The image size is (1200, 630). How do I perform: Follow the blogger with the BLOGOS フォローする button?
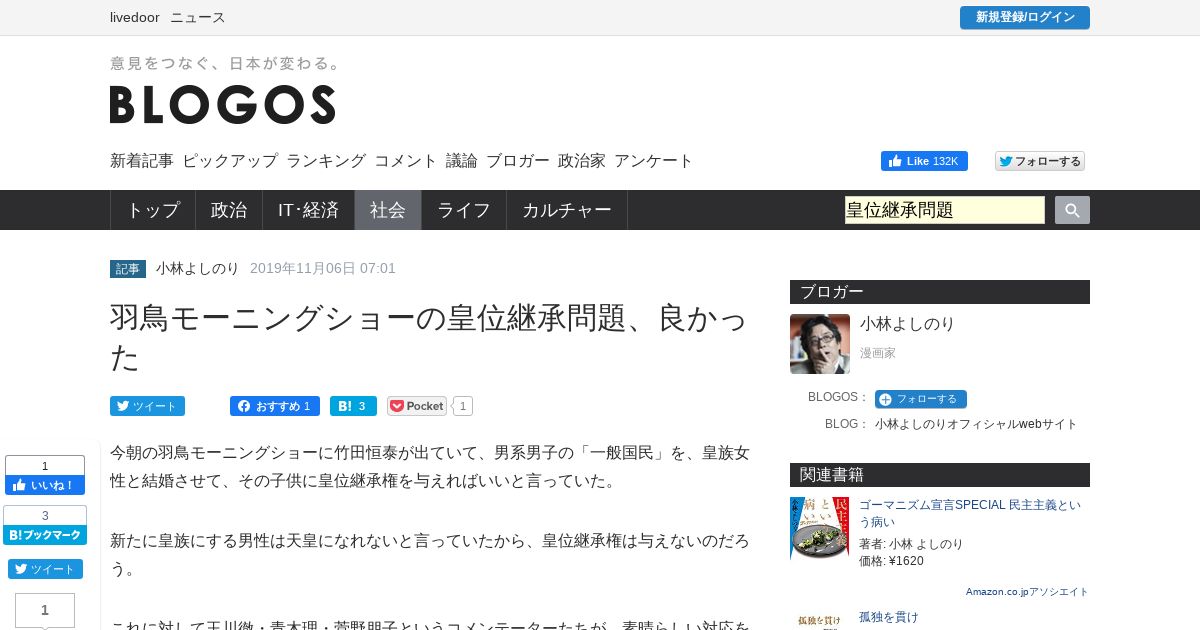pyautogui.click(x=921, y=399)
